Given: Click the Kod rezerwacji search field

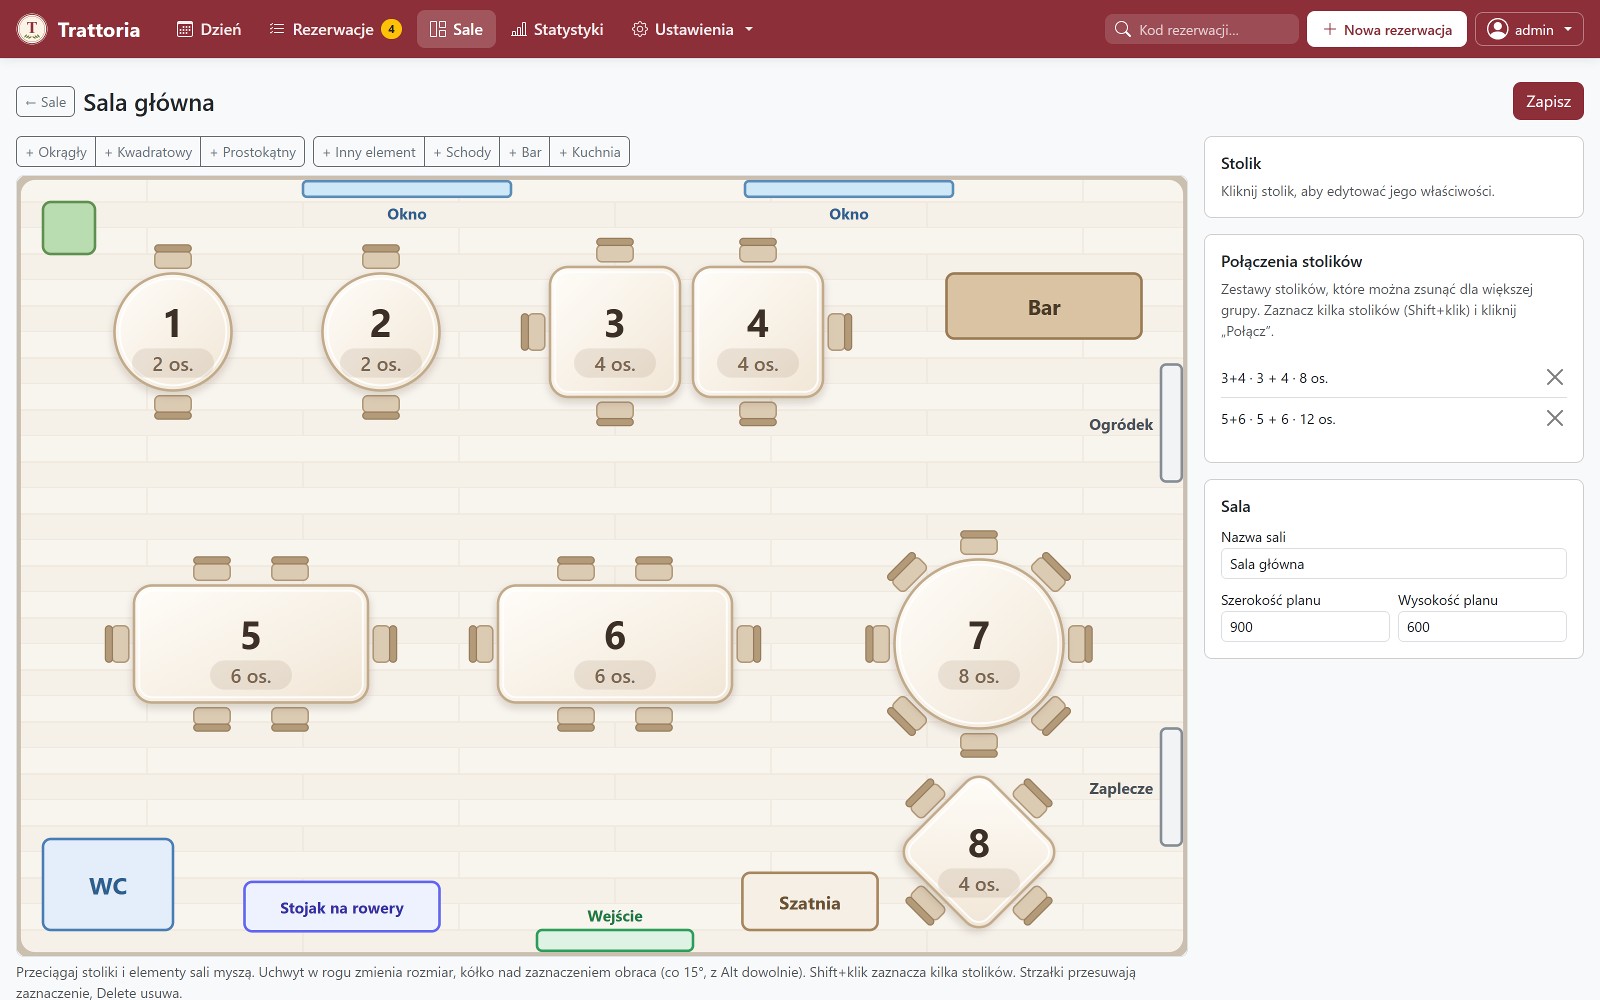Looking at the screenshot, I should [1202, 29].
